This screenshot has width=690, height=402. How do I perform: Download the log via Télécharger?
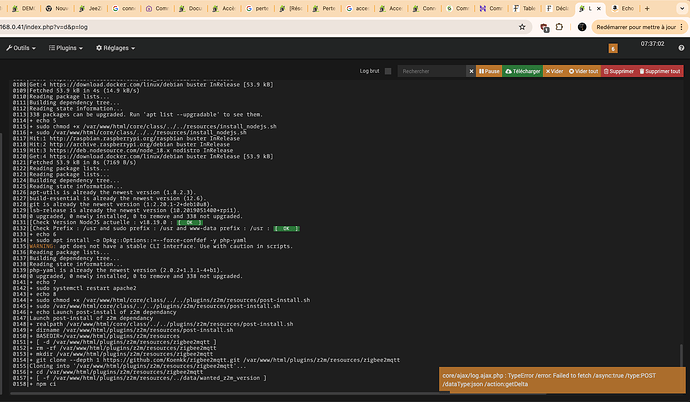click(x=523, y=71)
